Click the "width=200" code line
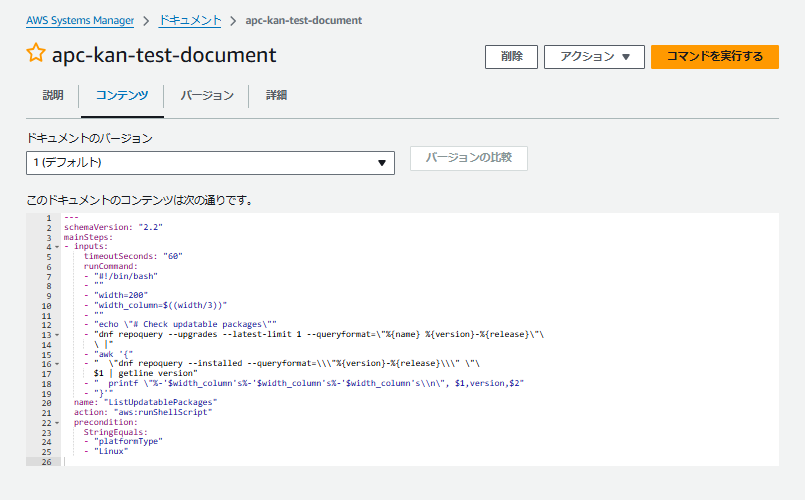This screenshot has height=500, width=805. coord(116,295)
